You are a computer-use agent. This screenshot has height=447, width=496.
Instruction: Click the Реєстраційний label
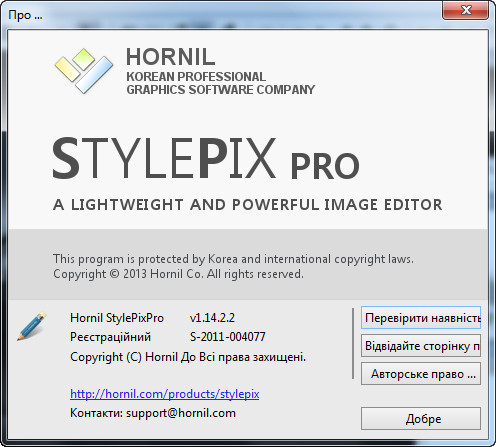pyautogui.click(x=110, y=337)
